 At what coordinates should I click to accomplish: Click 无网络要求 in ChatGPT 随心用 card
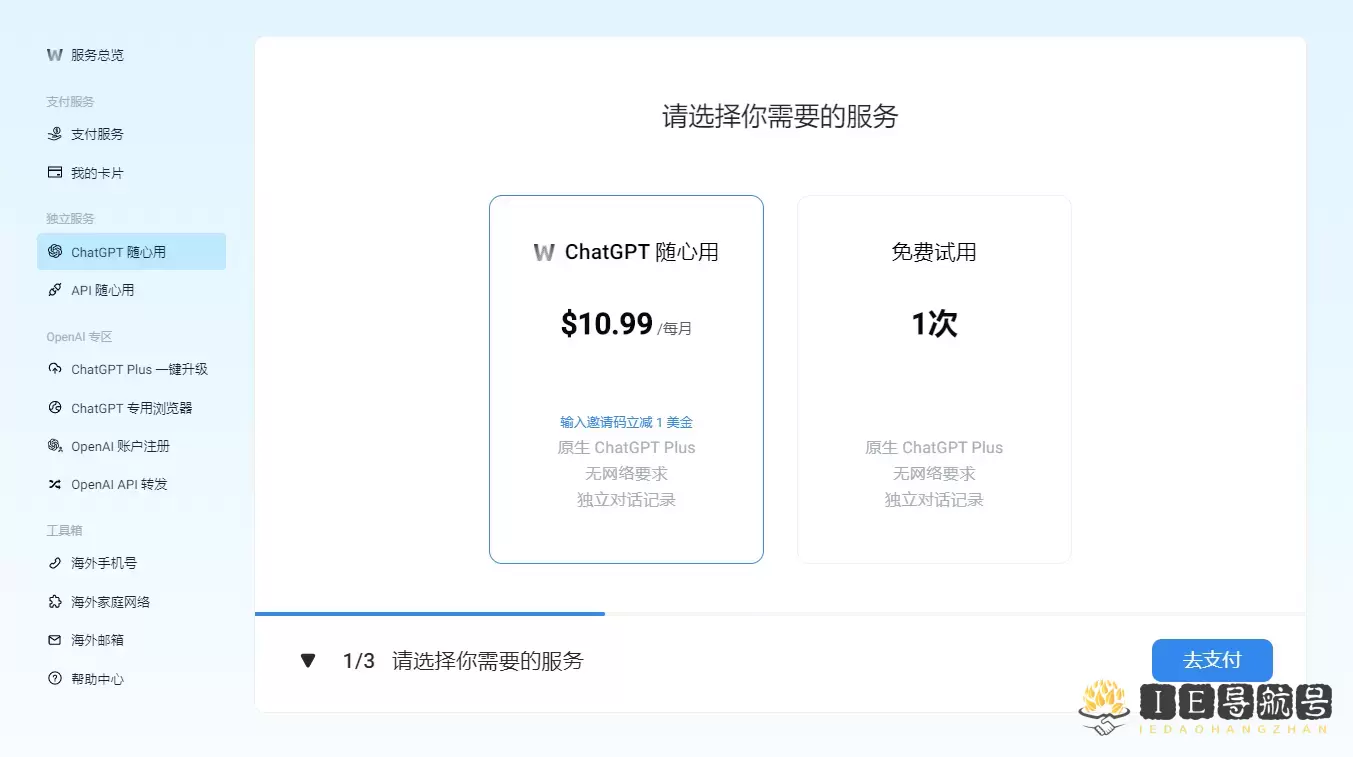[626, 474]
